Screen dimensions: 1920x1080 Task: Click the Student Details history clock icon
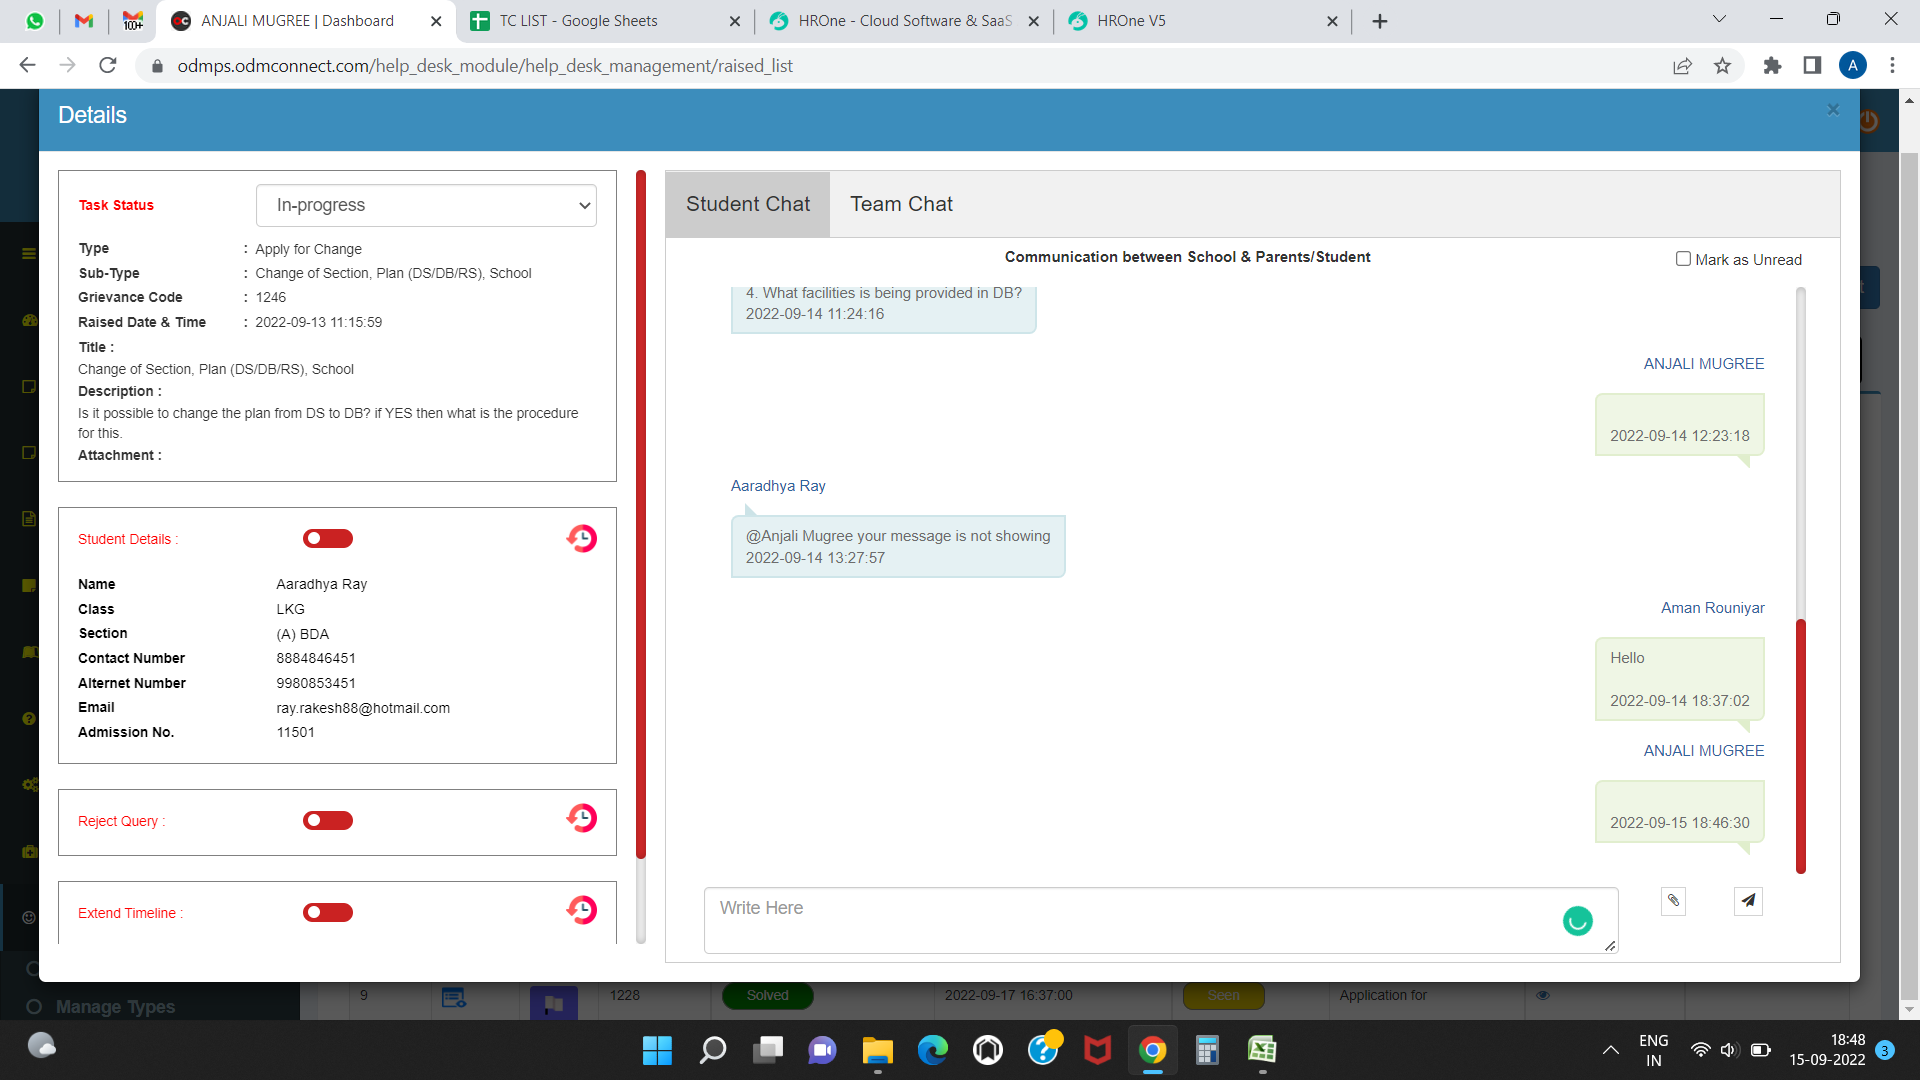pos(581,539)
